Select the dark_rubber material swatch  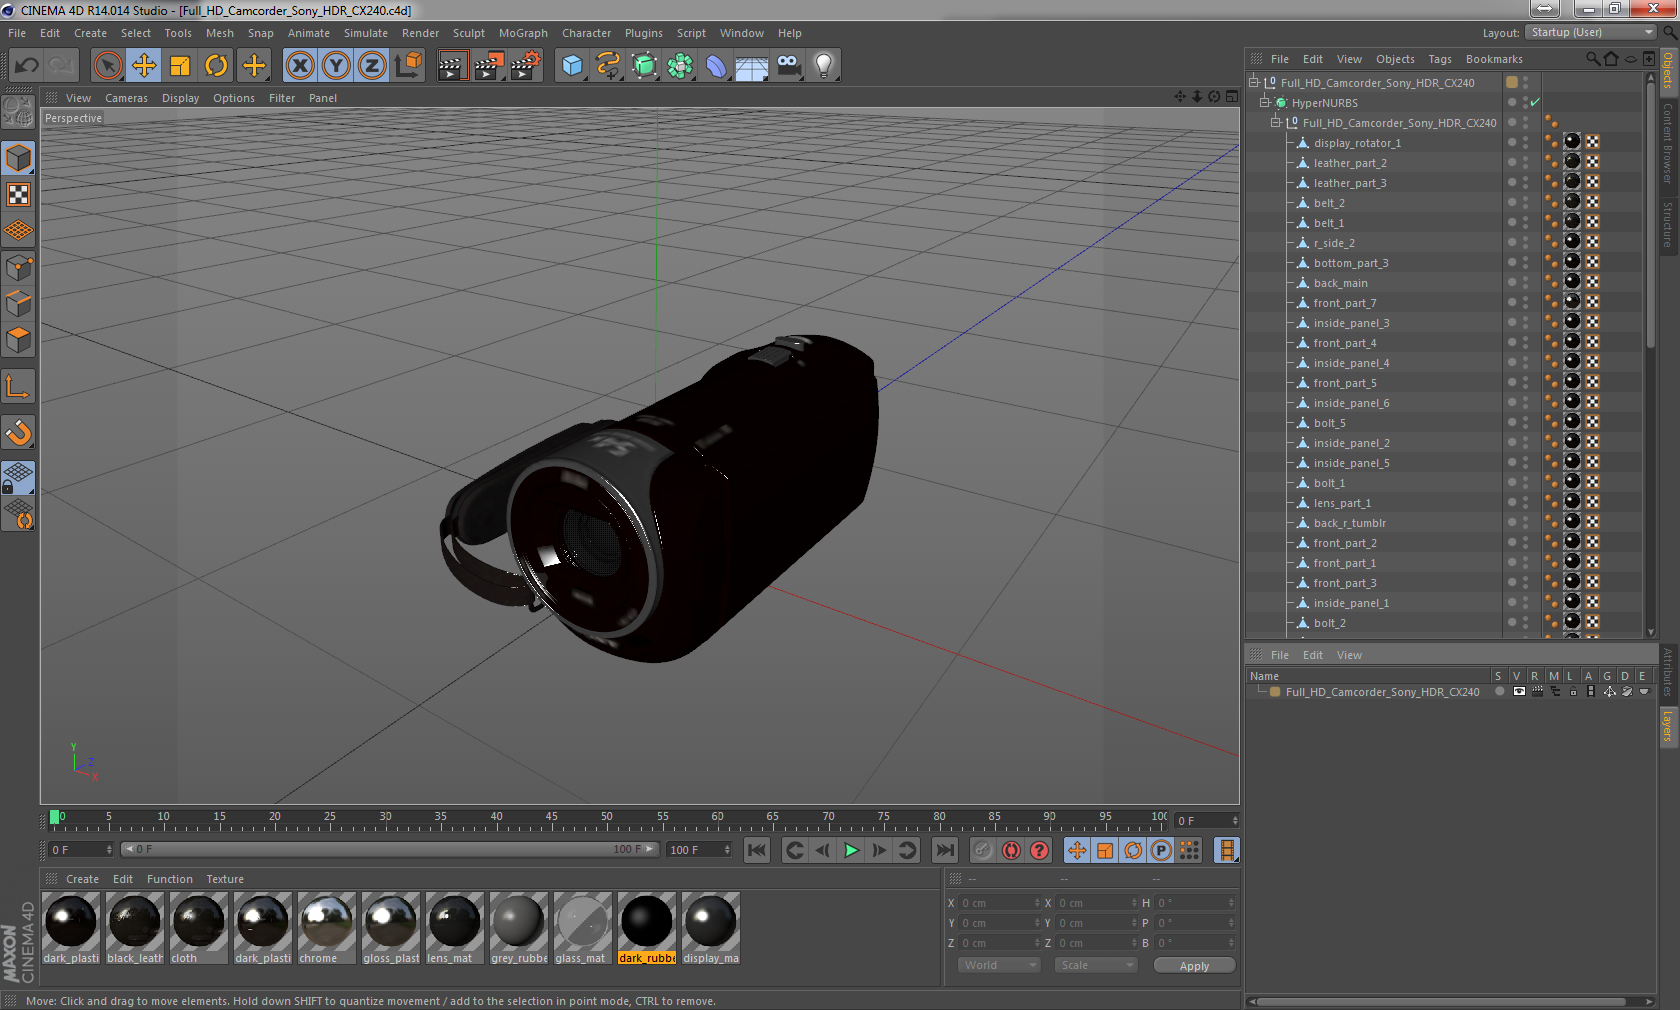pyautogui.click(x=646, y=921)
